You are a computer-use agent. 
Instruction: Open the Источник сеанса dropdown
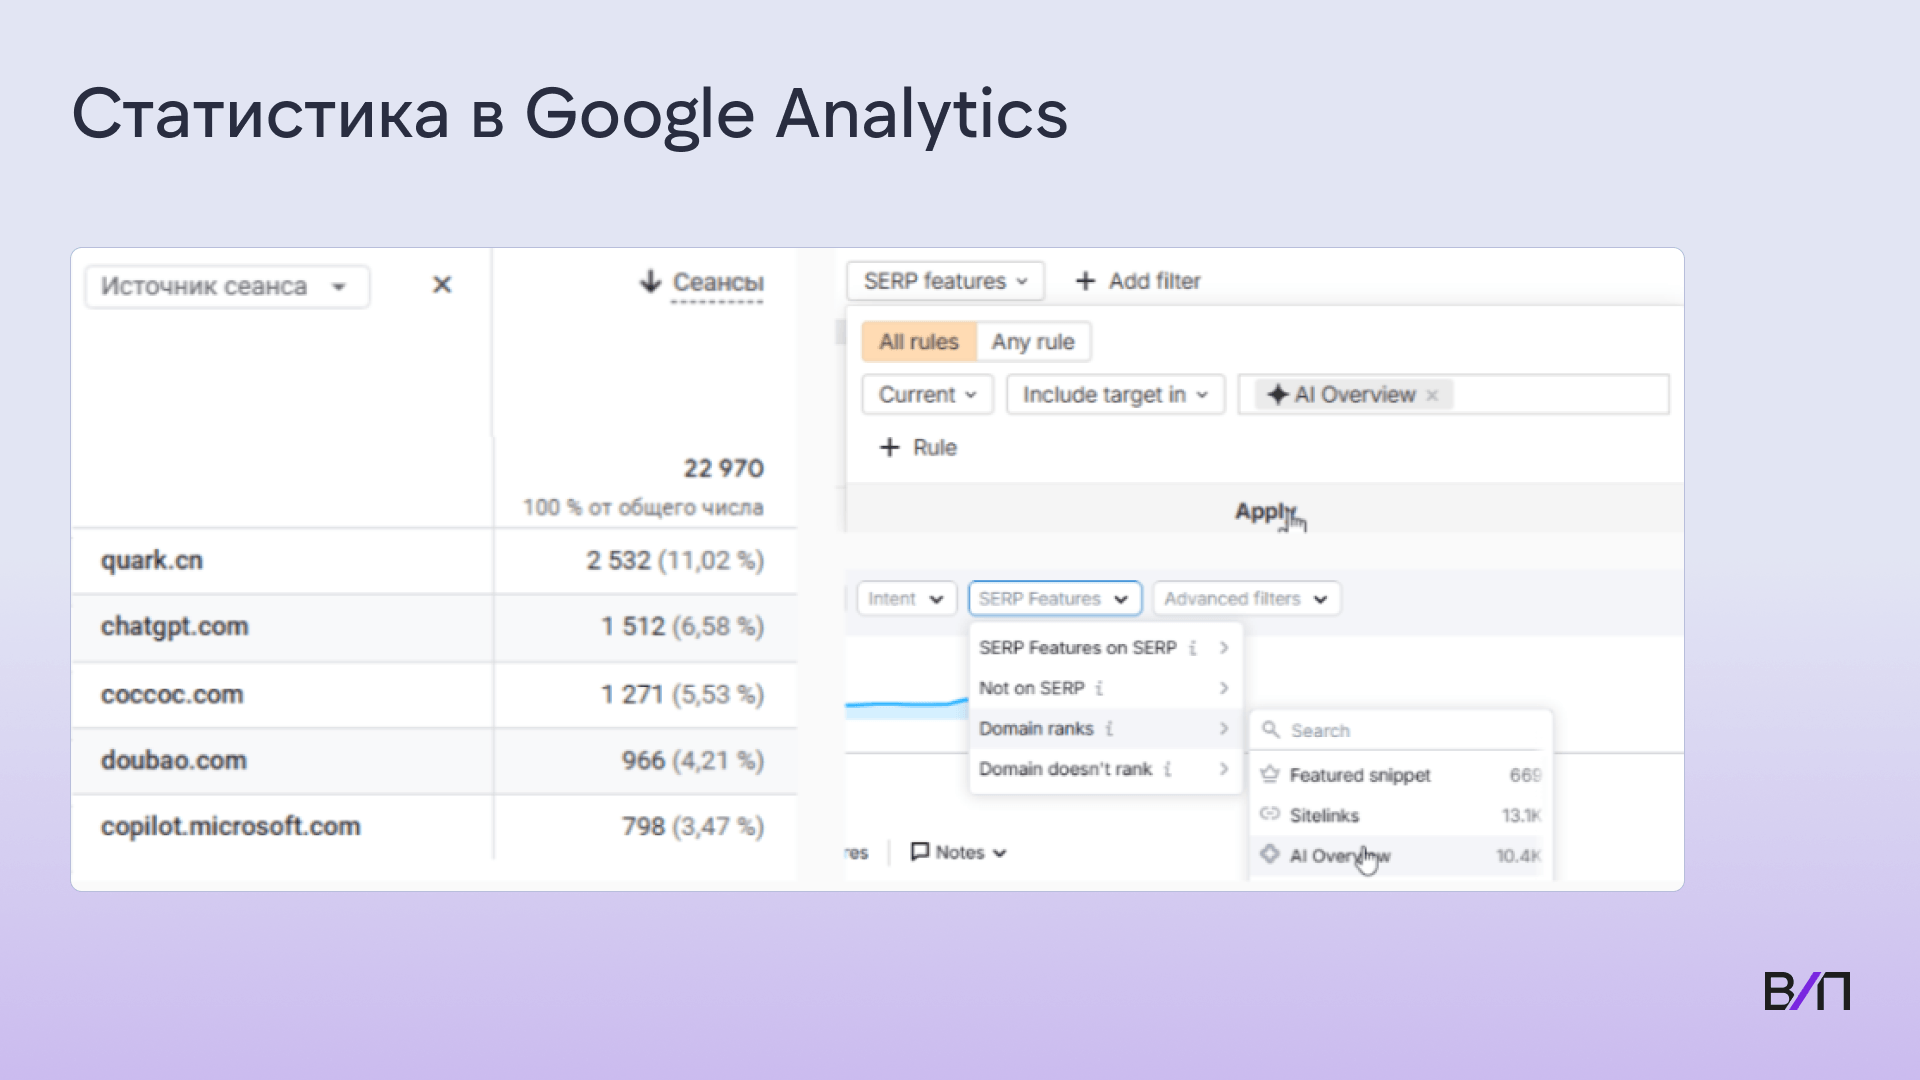click(x=227, y=287)
